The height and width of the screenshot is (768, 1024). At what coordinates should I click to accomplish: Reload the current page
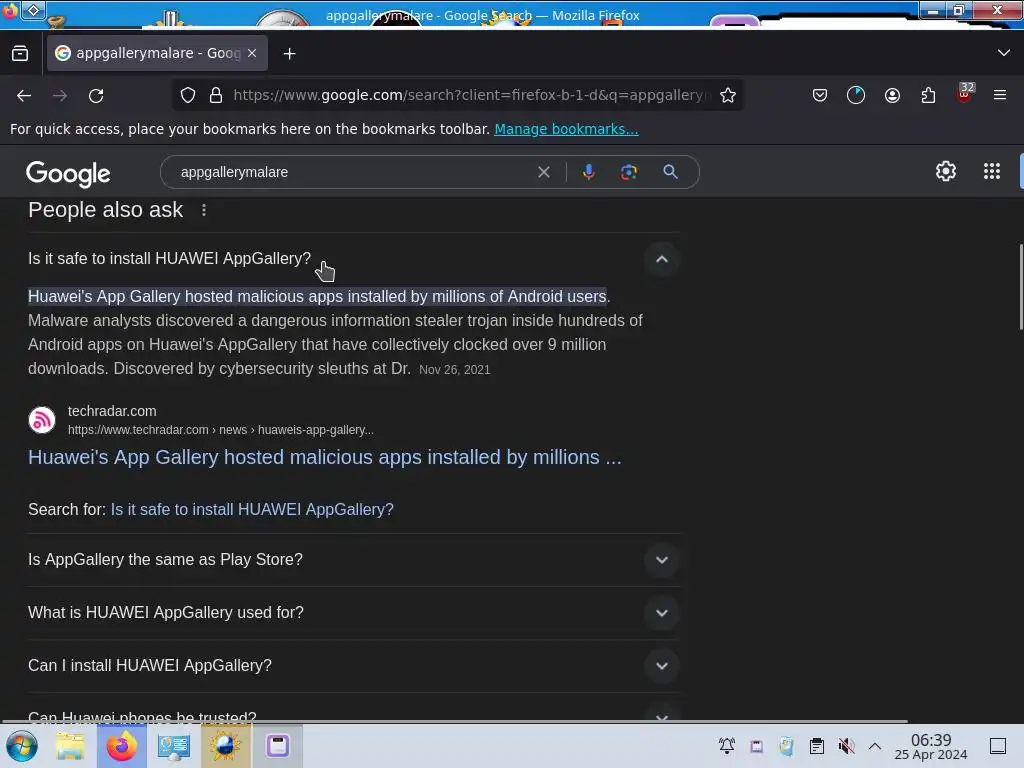(96, 95)
